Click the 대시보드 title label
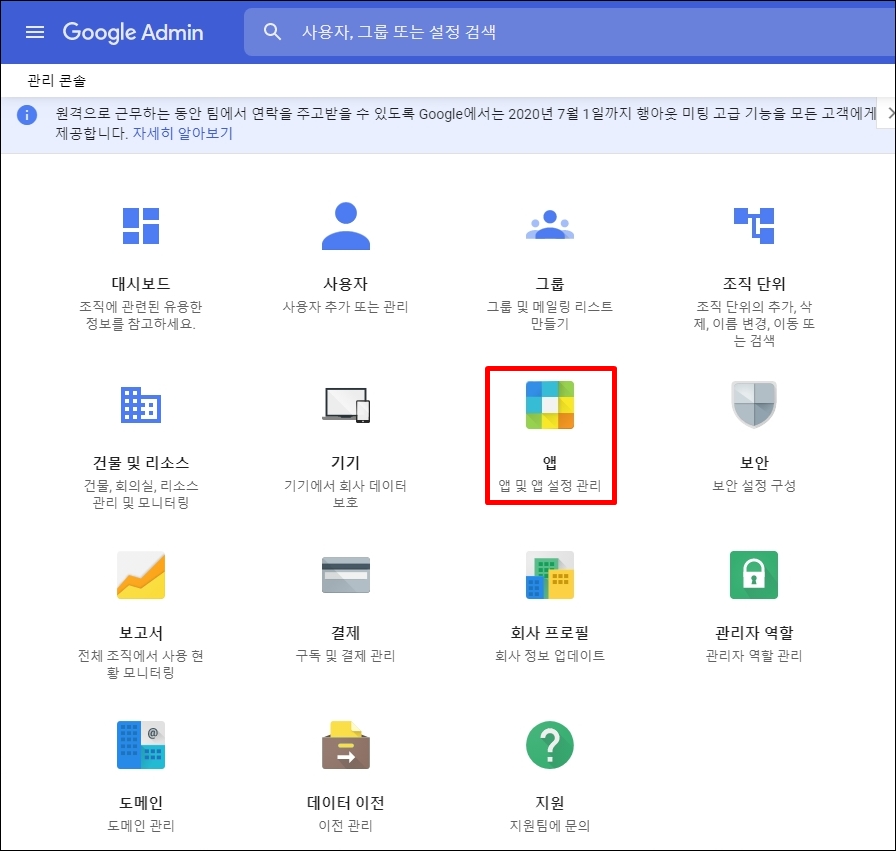The width and height of the screenshot is (896, 851). coord(141,283)
